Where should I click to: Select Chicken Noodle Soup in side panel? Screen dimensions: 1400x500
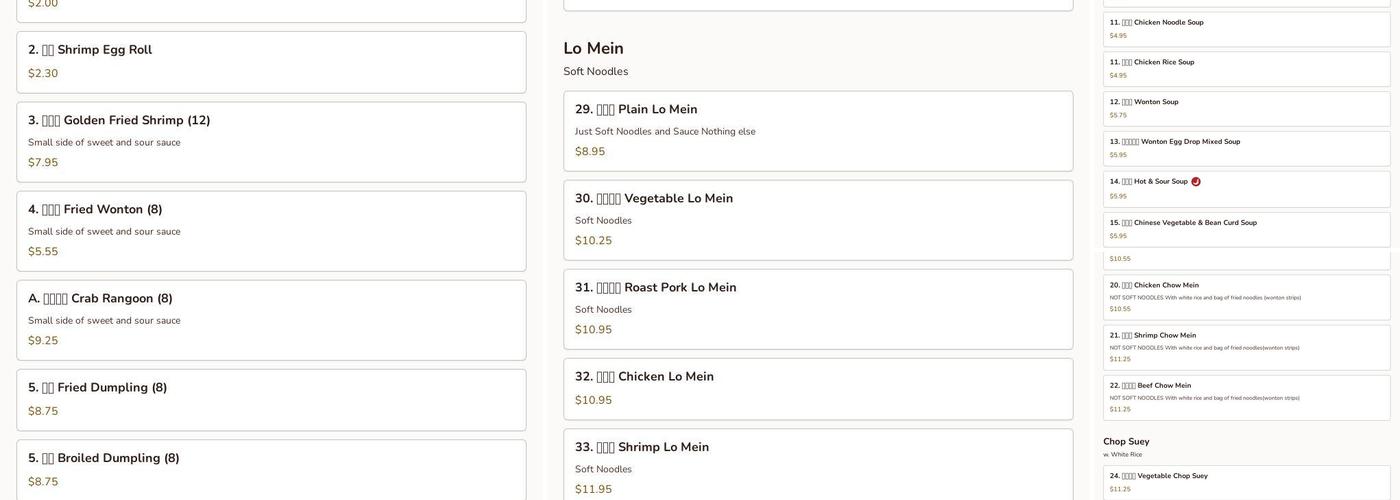point(1246,29)
